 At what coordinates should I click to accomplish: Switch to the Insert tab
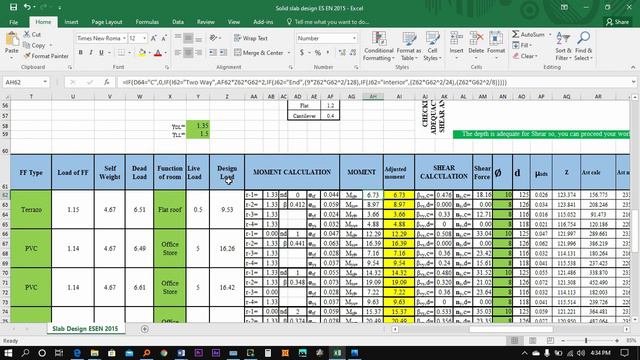click(71, 22)
